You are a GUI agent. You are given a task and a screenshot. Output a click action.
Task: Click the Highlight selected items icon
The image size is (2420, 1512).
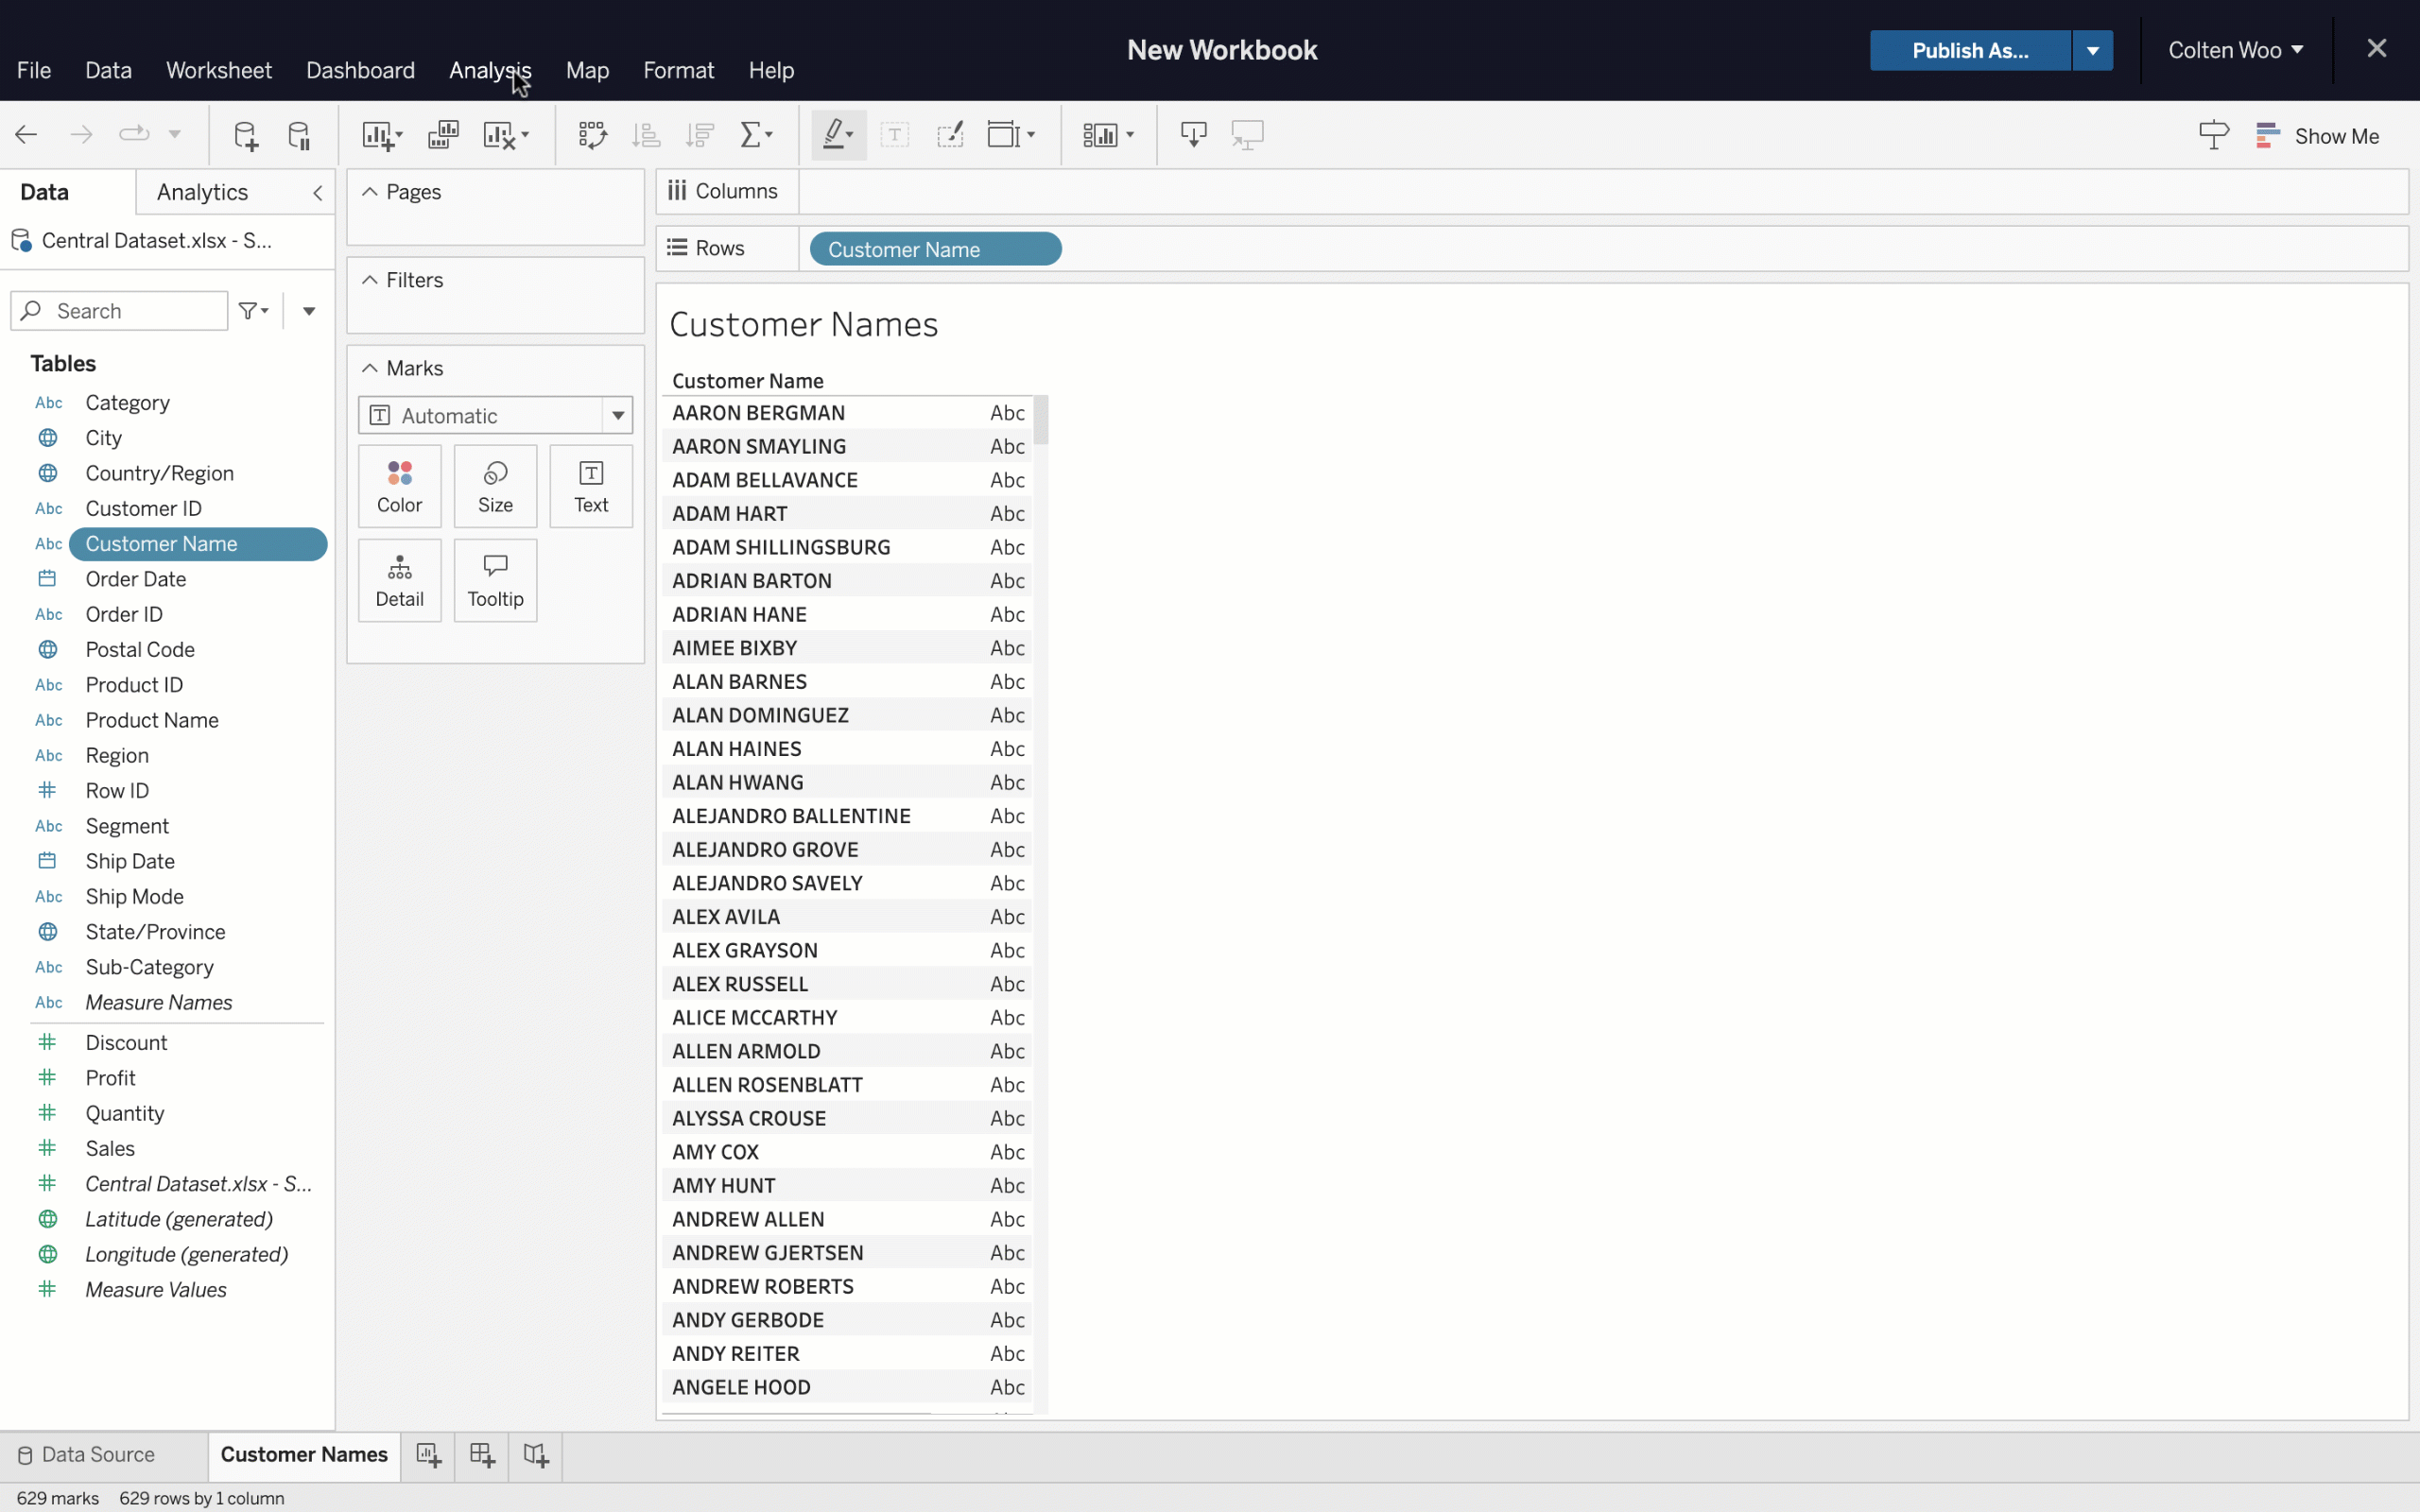click(x=833, y=134)
